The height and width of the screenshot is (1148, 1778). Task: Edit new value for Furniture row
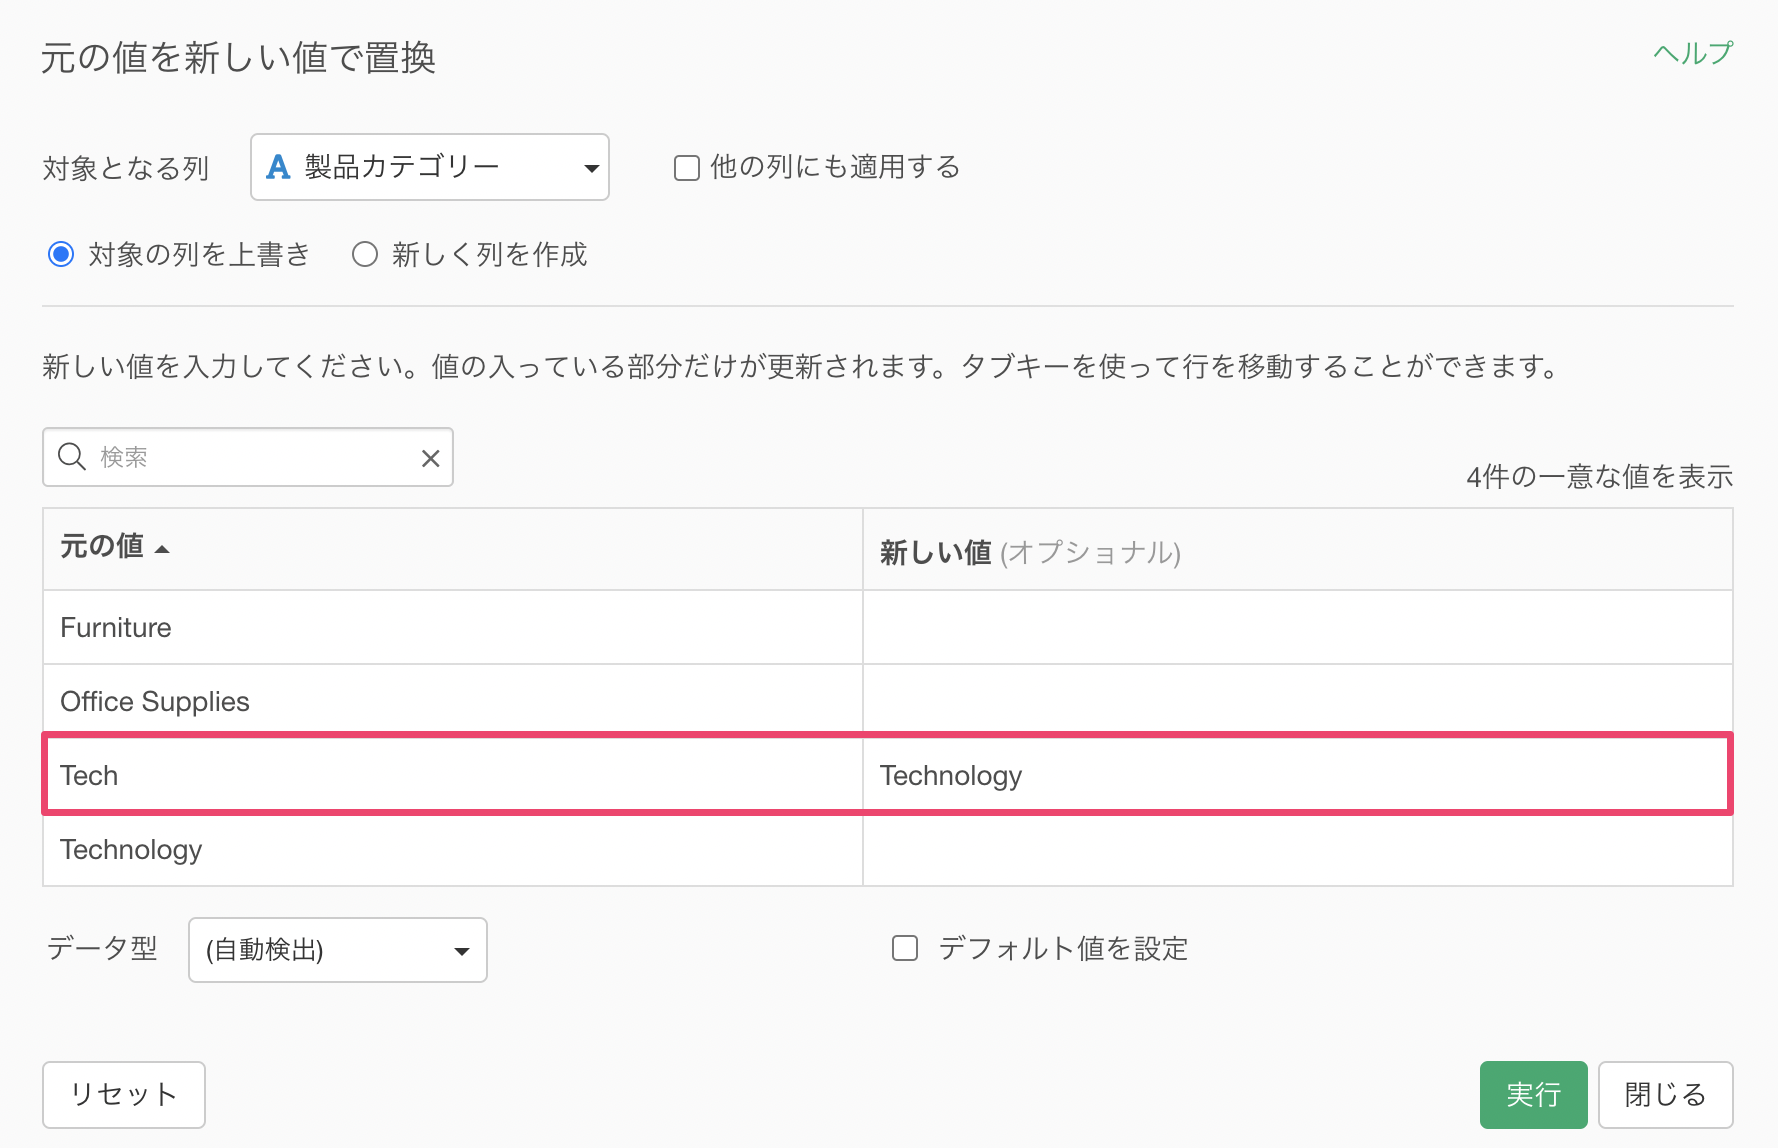tap(1297, 627)
